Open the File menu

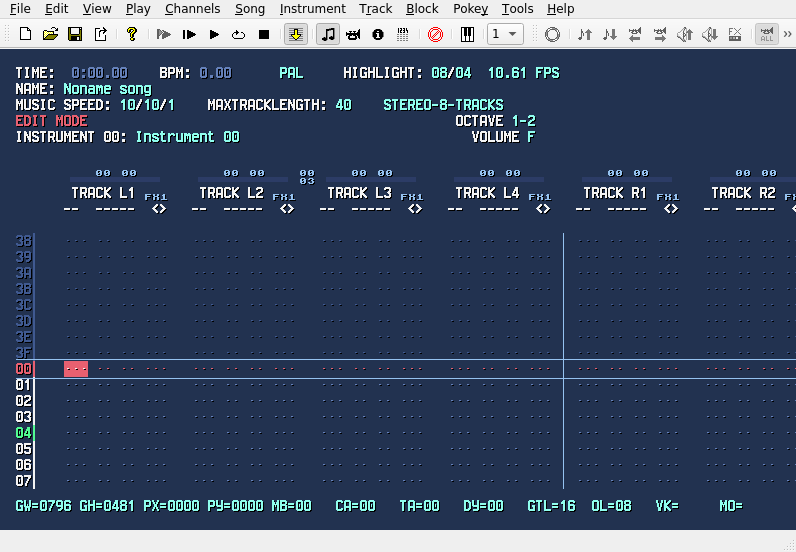click(20, 9)
